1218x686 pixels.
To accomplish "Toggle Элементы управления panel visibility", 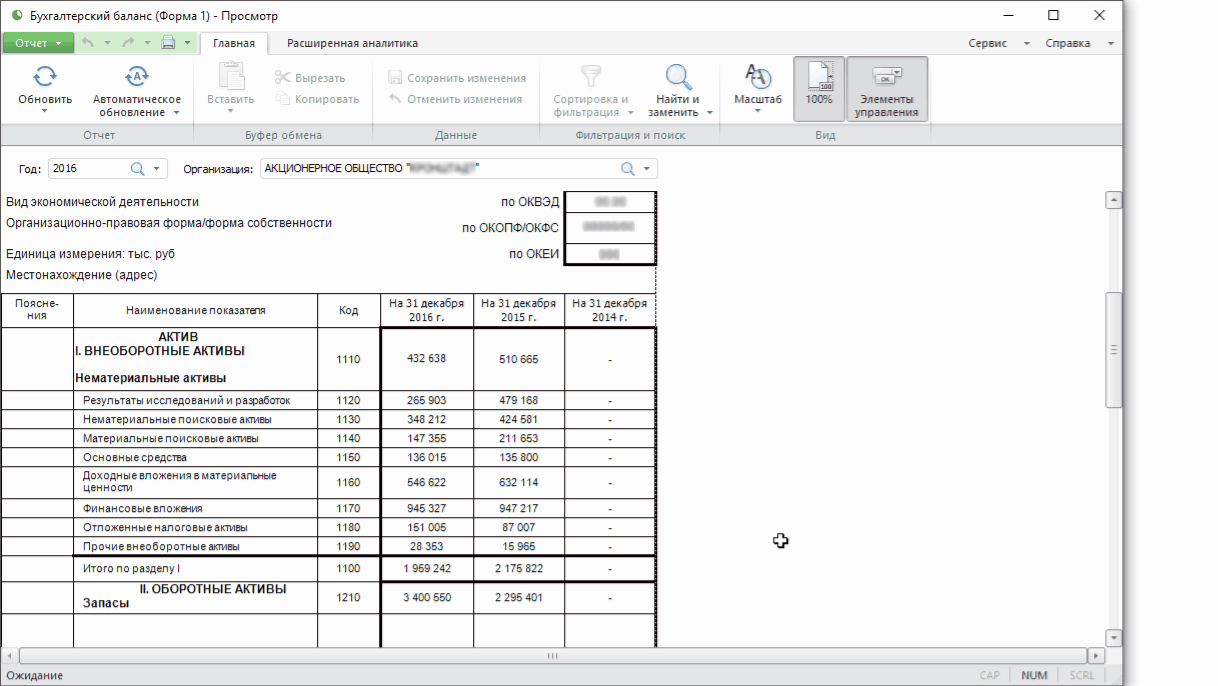I will pyautogui.click(x=886, y=88).
